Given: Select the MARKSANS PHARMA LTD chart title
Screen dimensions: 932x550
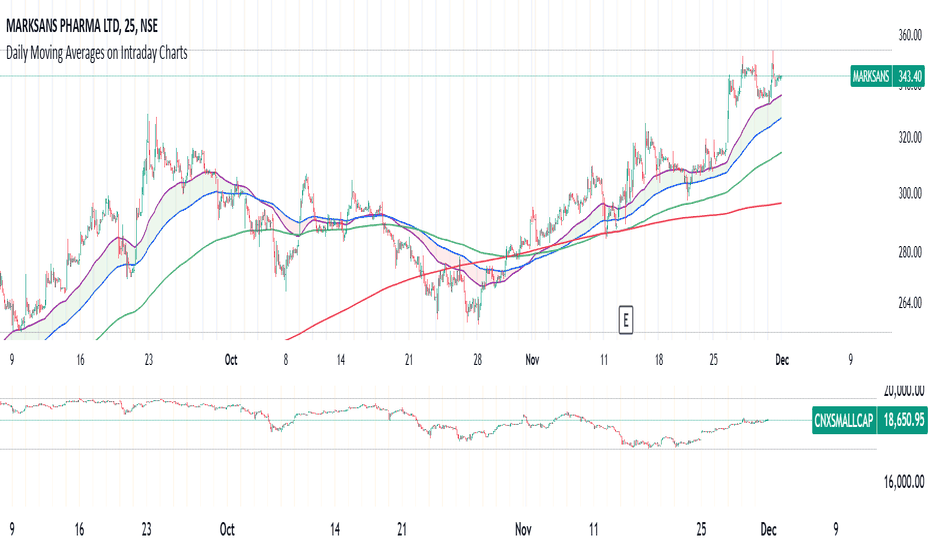Looking at the screenshot, I should (82, 26).
